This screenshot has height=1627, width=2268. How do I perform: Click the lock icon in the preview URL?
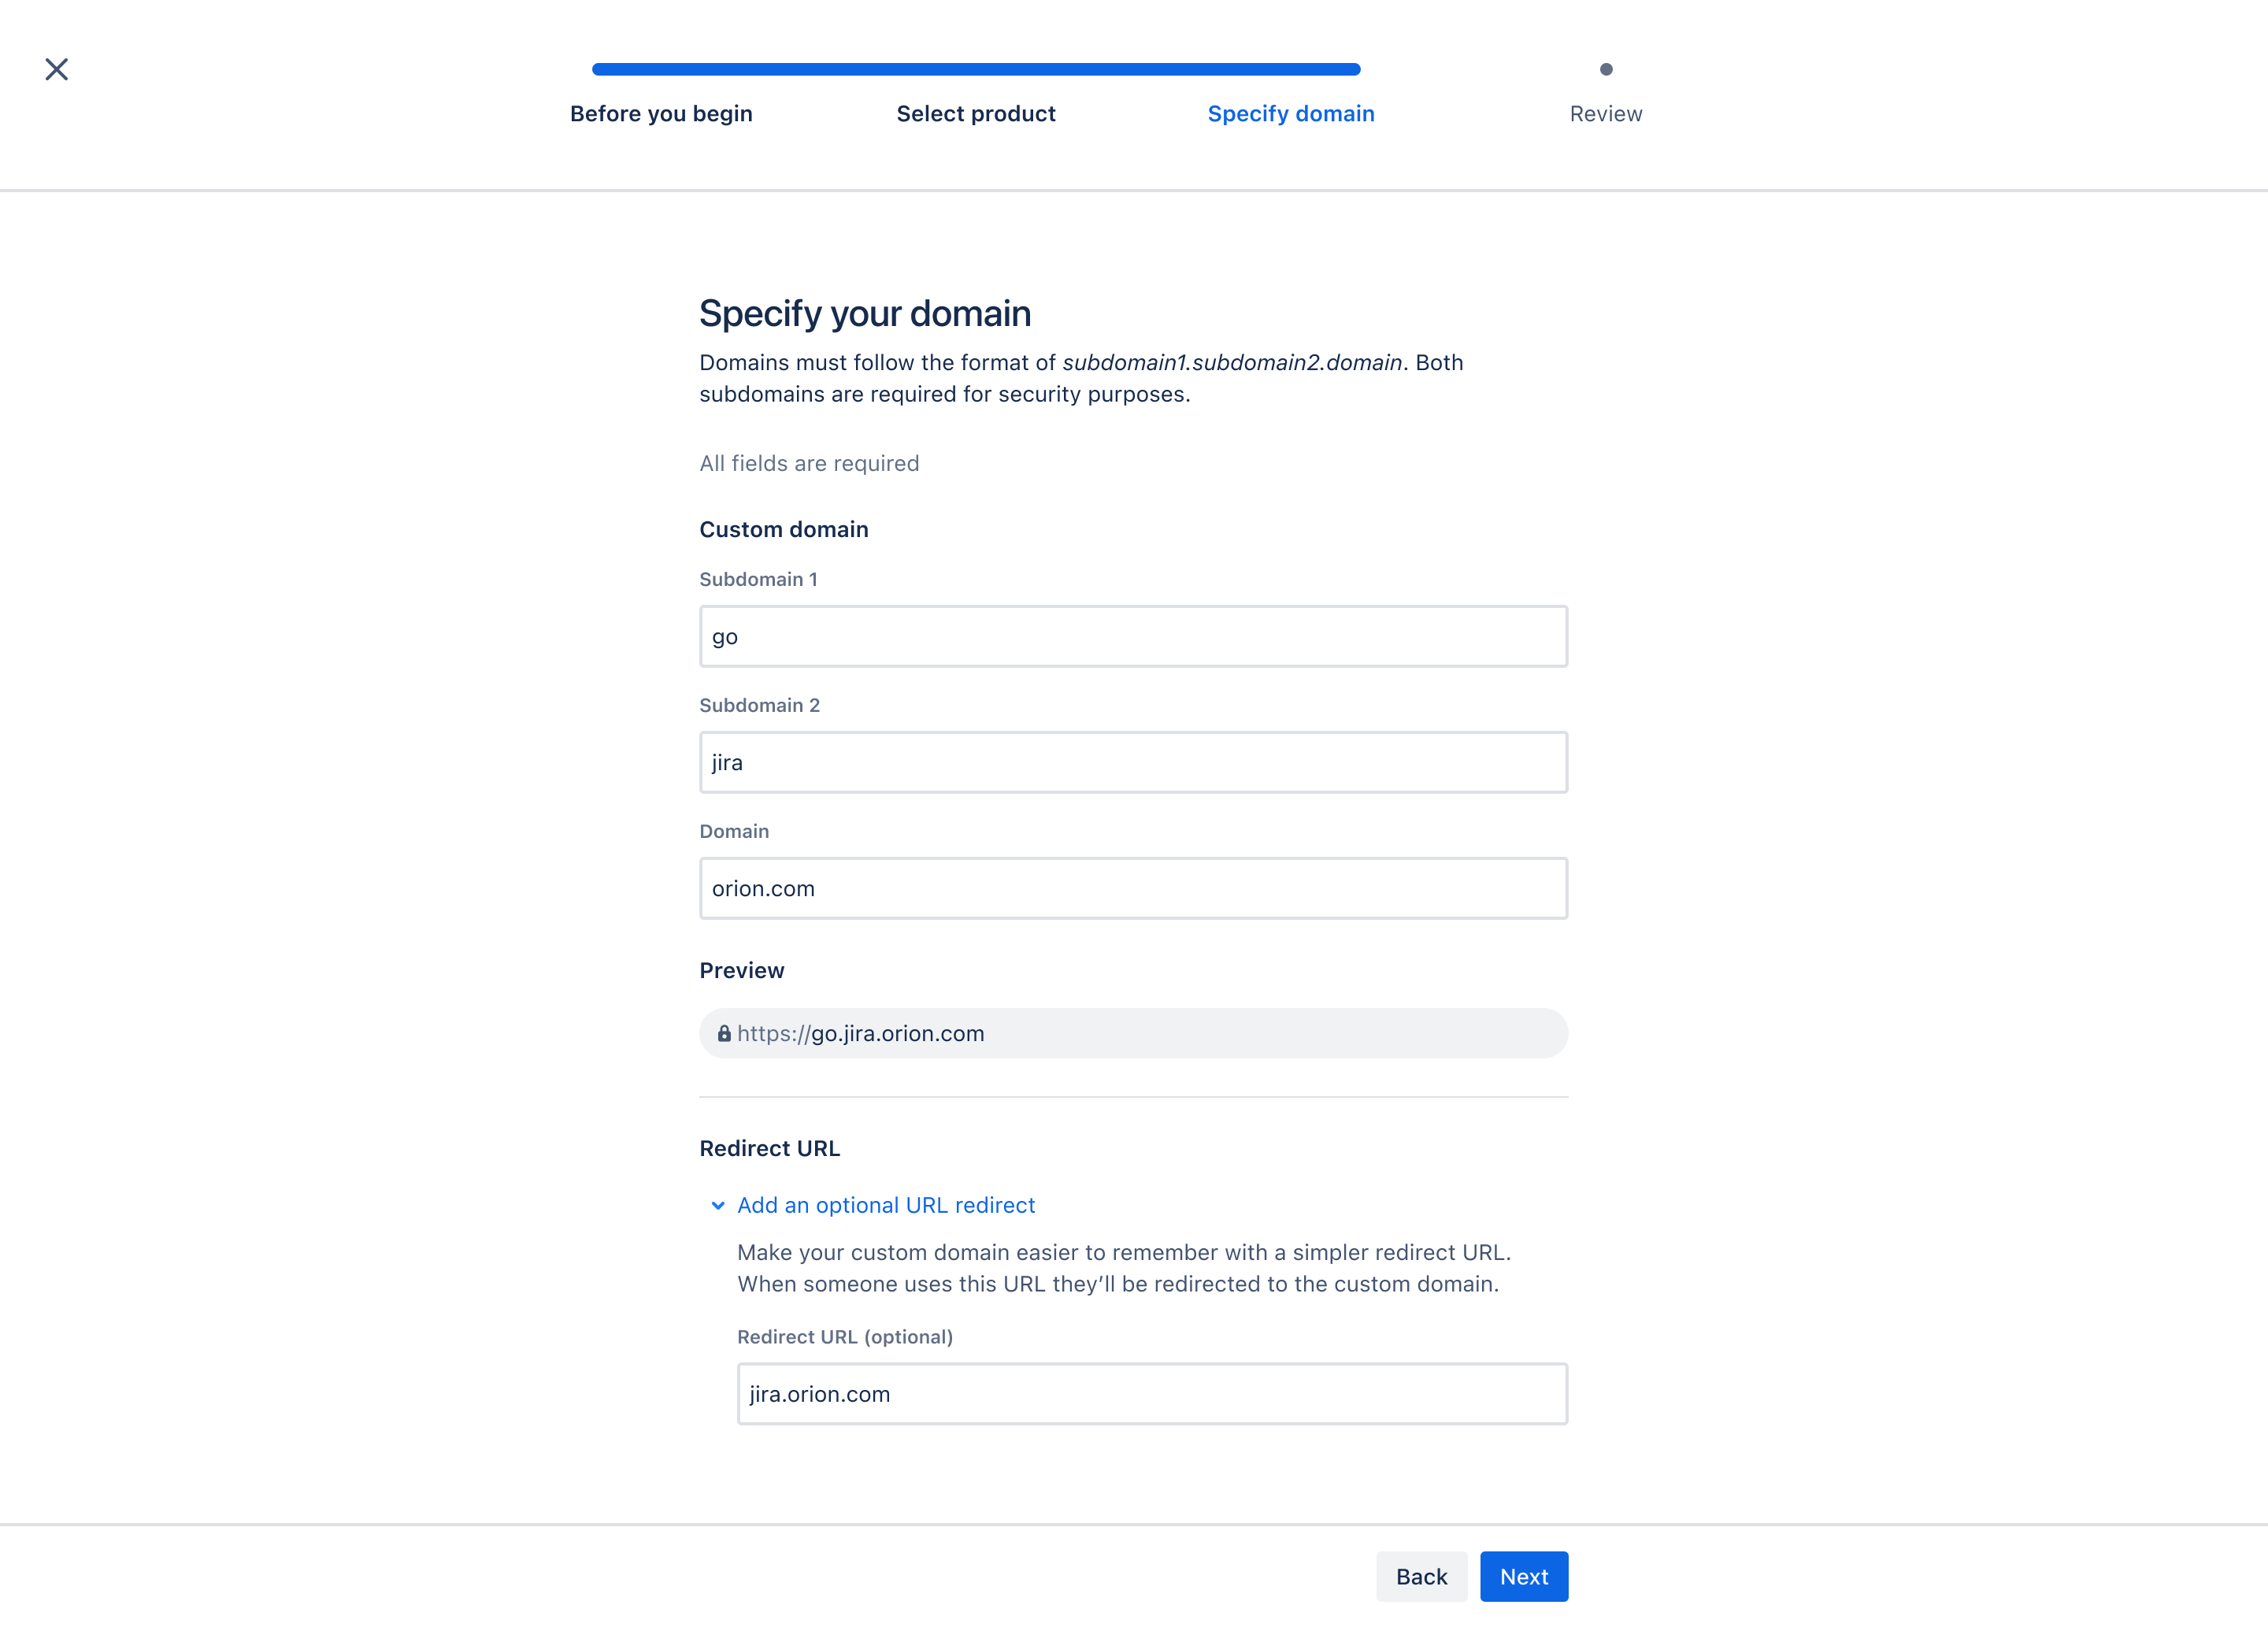(x=724, y=1033)
